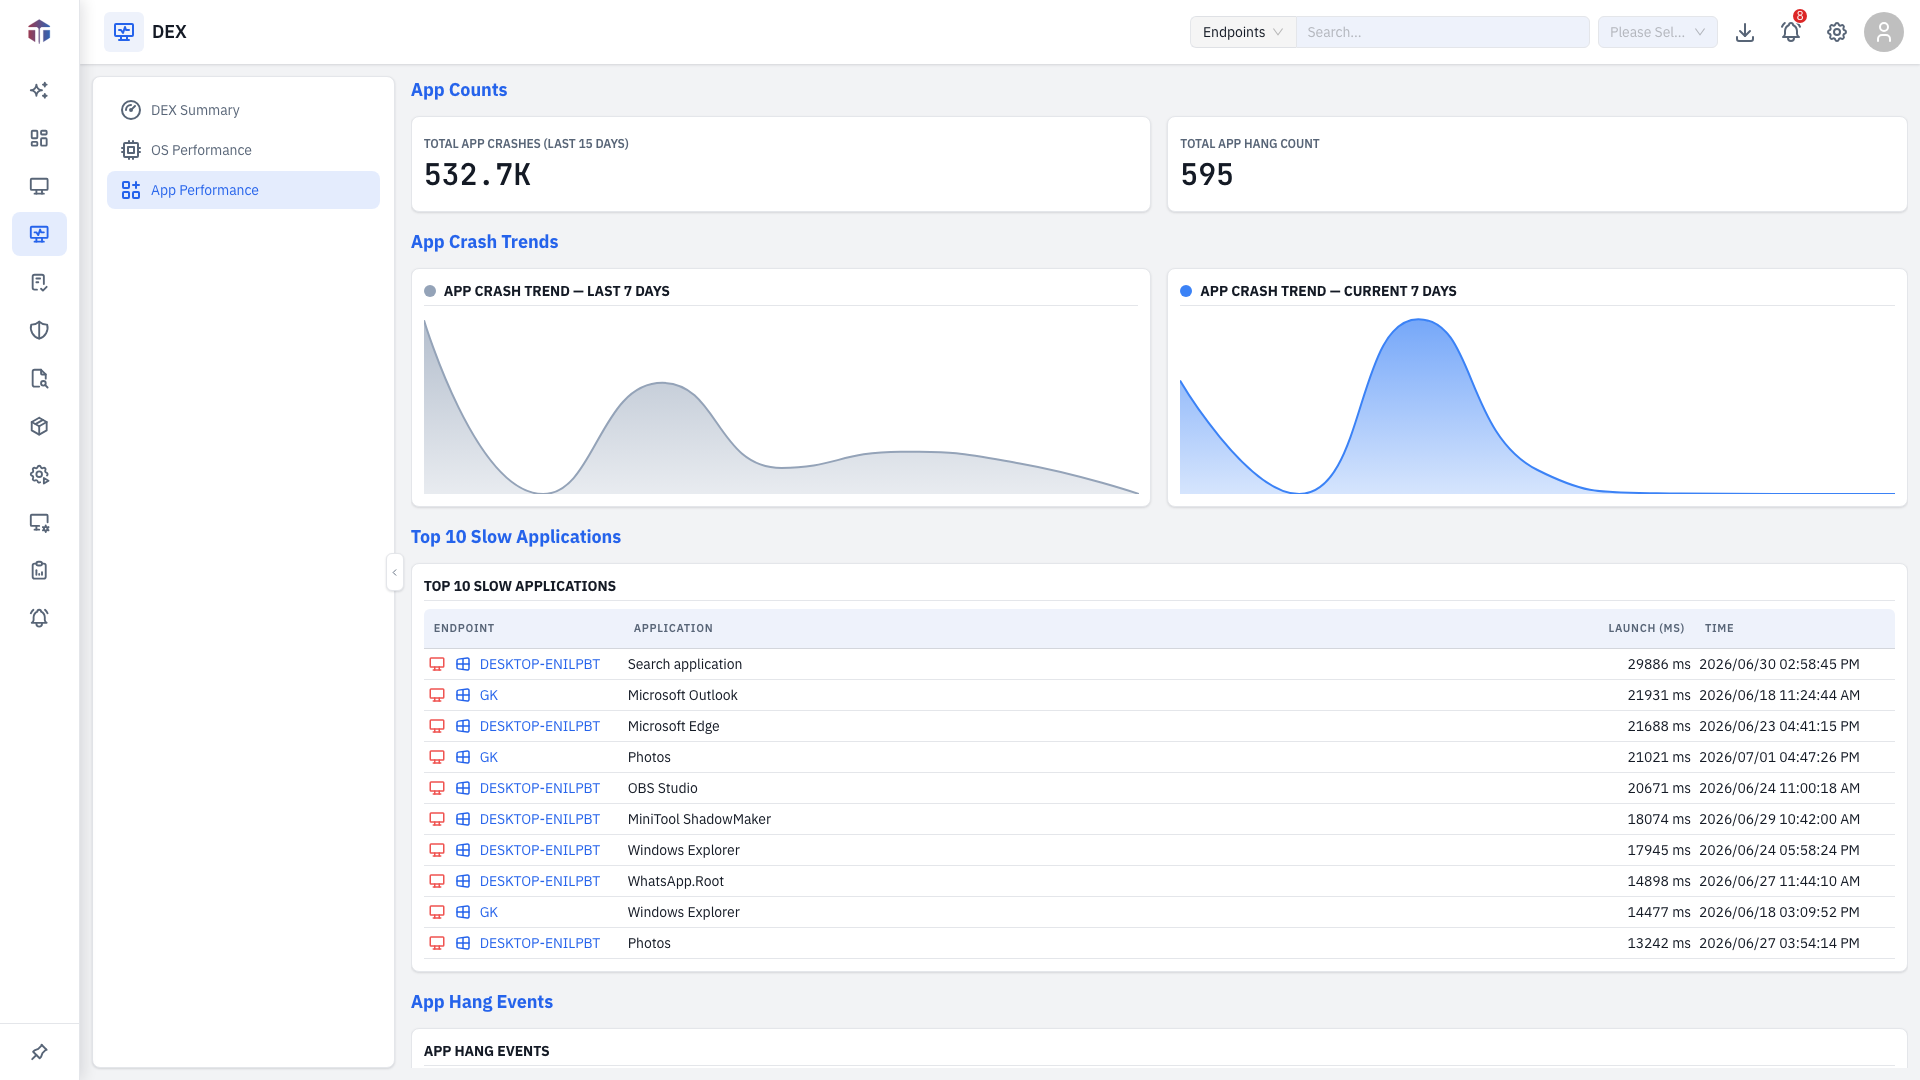The image size is (1920, 1080).
Task: Click the DEX header monitor icon
Action: 124,32
